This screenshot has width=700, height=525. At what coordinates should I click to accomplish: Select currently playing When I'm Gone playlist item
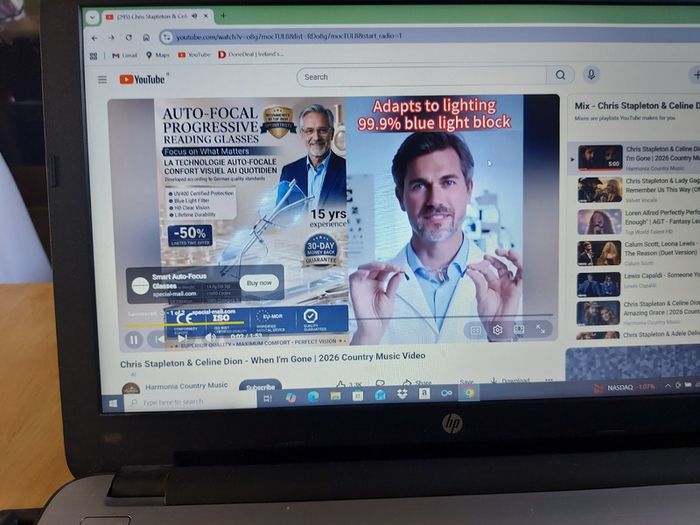coord(634,158)
